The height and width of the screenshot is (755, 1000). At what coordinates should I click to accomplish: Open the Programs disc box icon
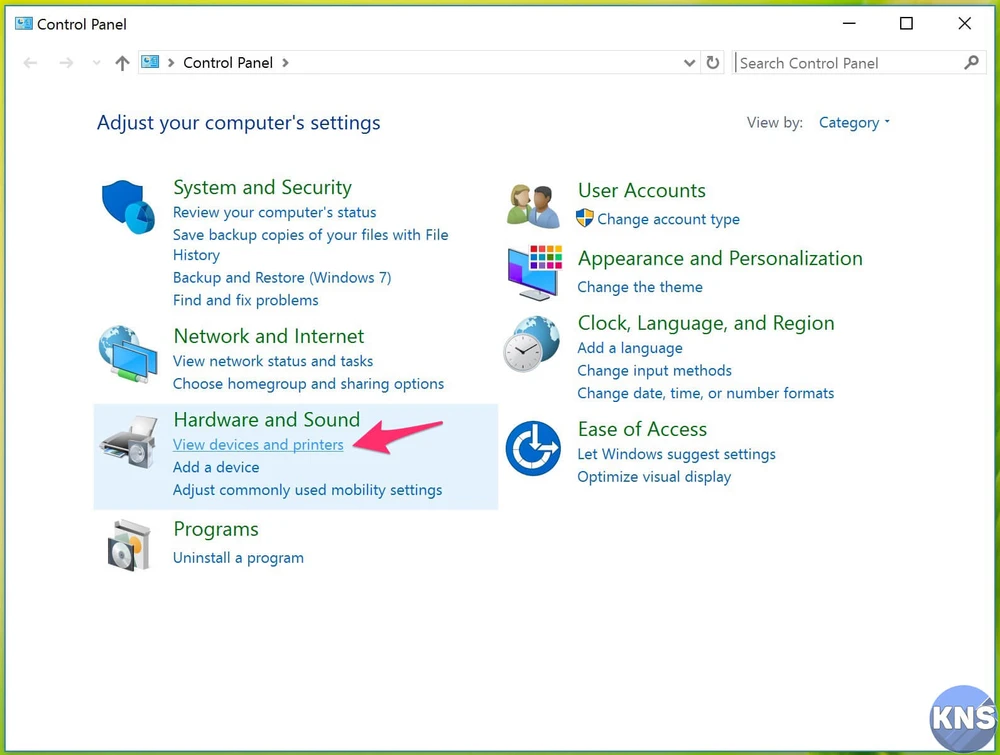[129, 545]
